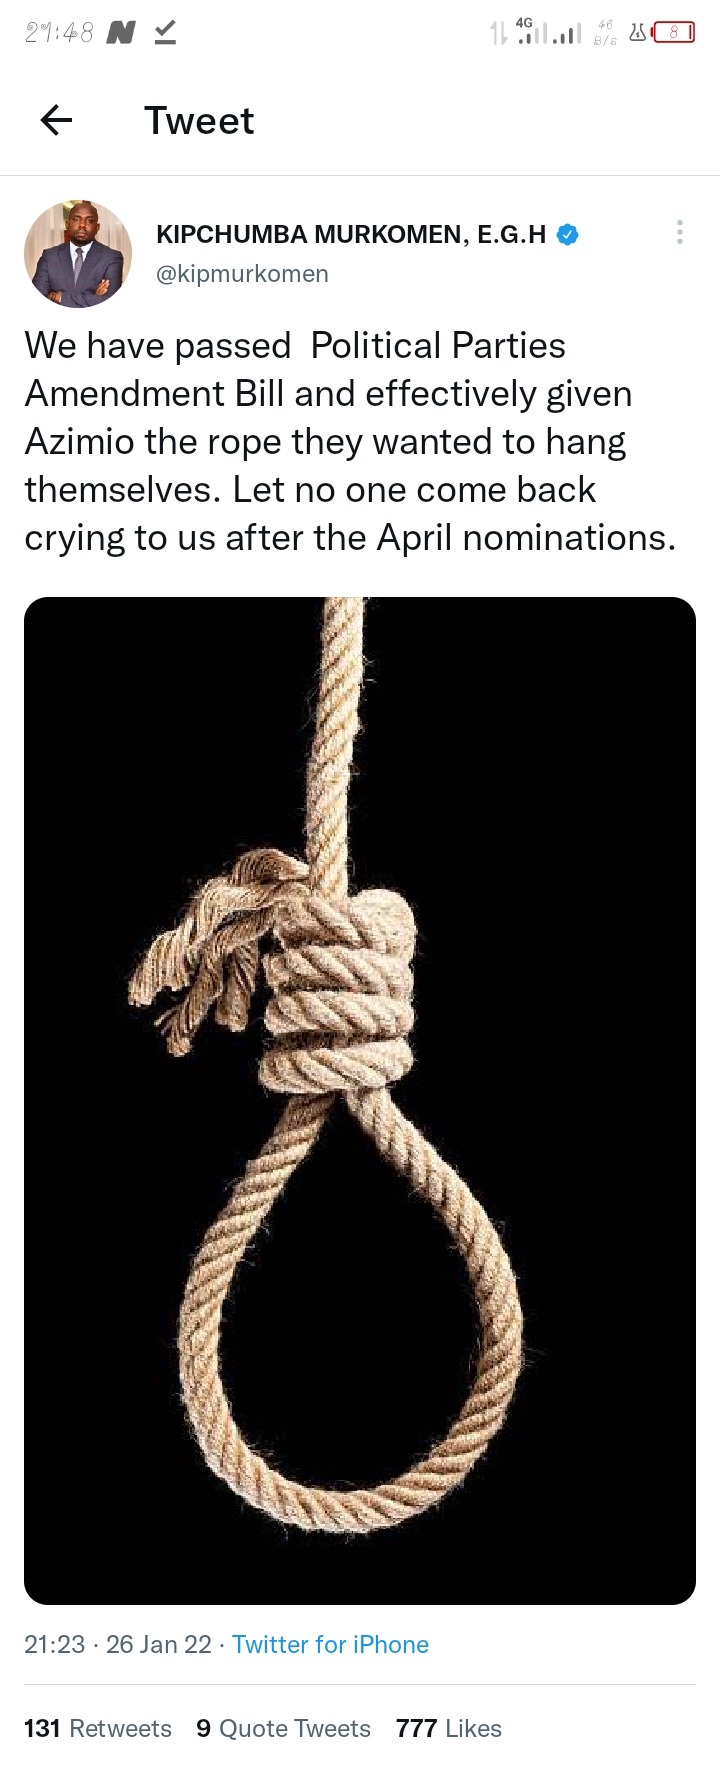Select the tweet text about Political Parties Bill
The image size is (720, 1767).
[x=351, y=442]
